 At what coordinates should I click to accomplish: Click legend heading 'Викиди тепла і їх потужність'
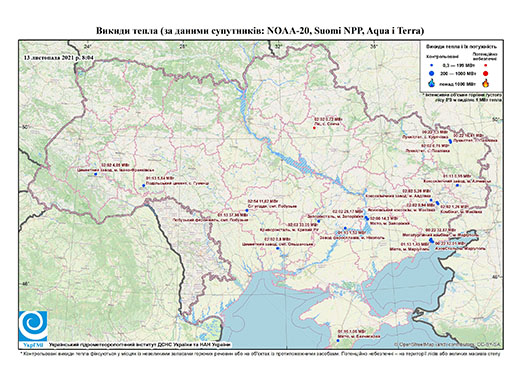pyautogui.click(x=462, y=47)
